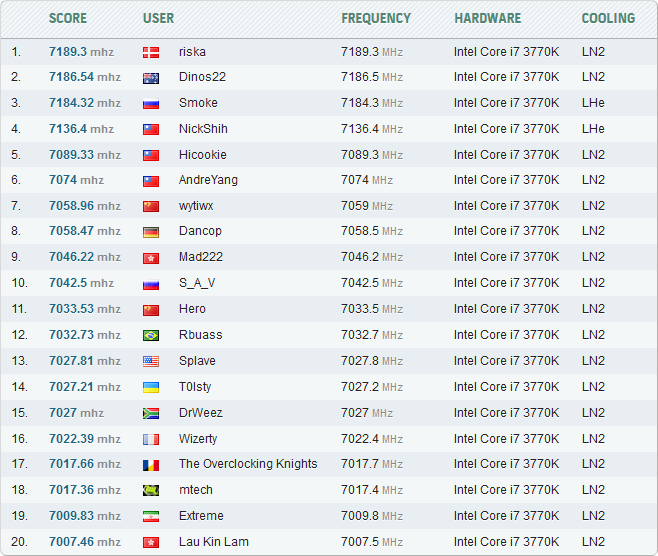The width and height of the screenshot is (658, 556).
Task: Click the France flag next to Wizerty
Action: click(151, 439)
